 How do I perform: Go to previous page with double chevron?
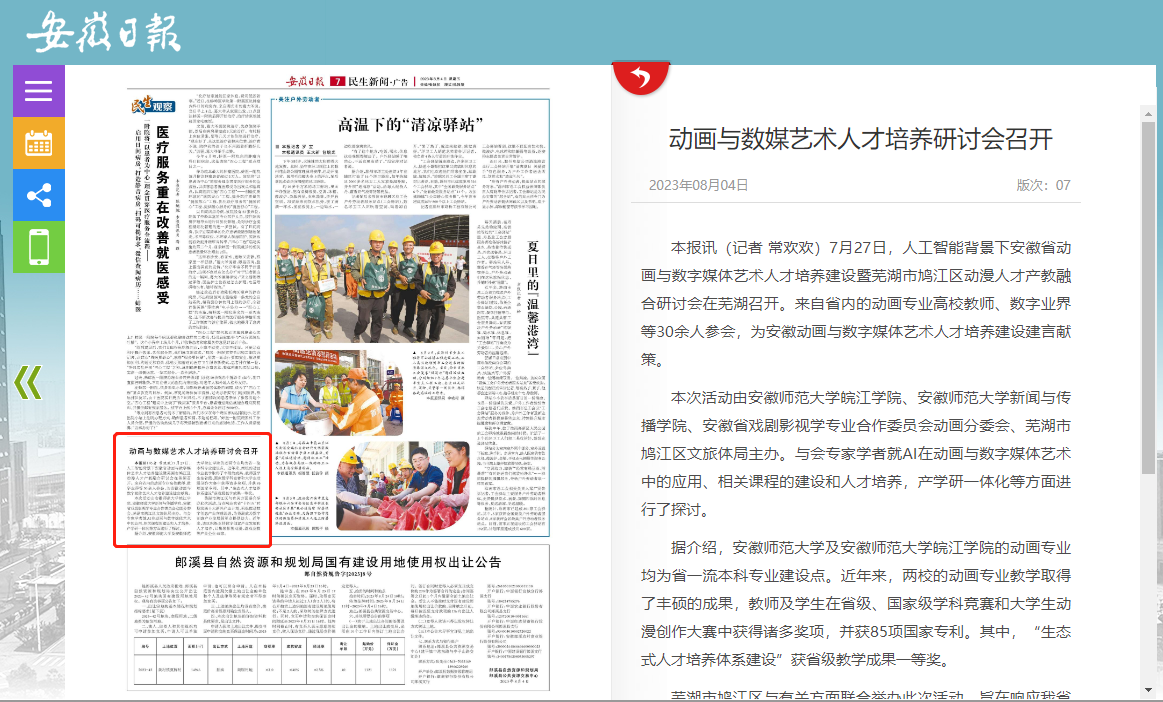coord(28,383)
